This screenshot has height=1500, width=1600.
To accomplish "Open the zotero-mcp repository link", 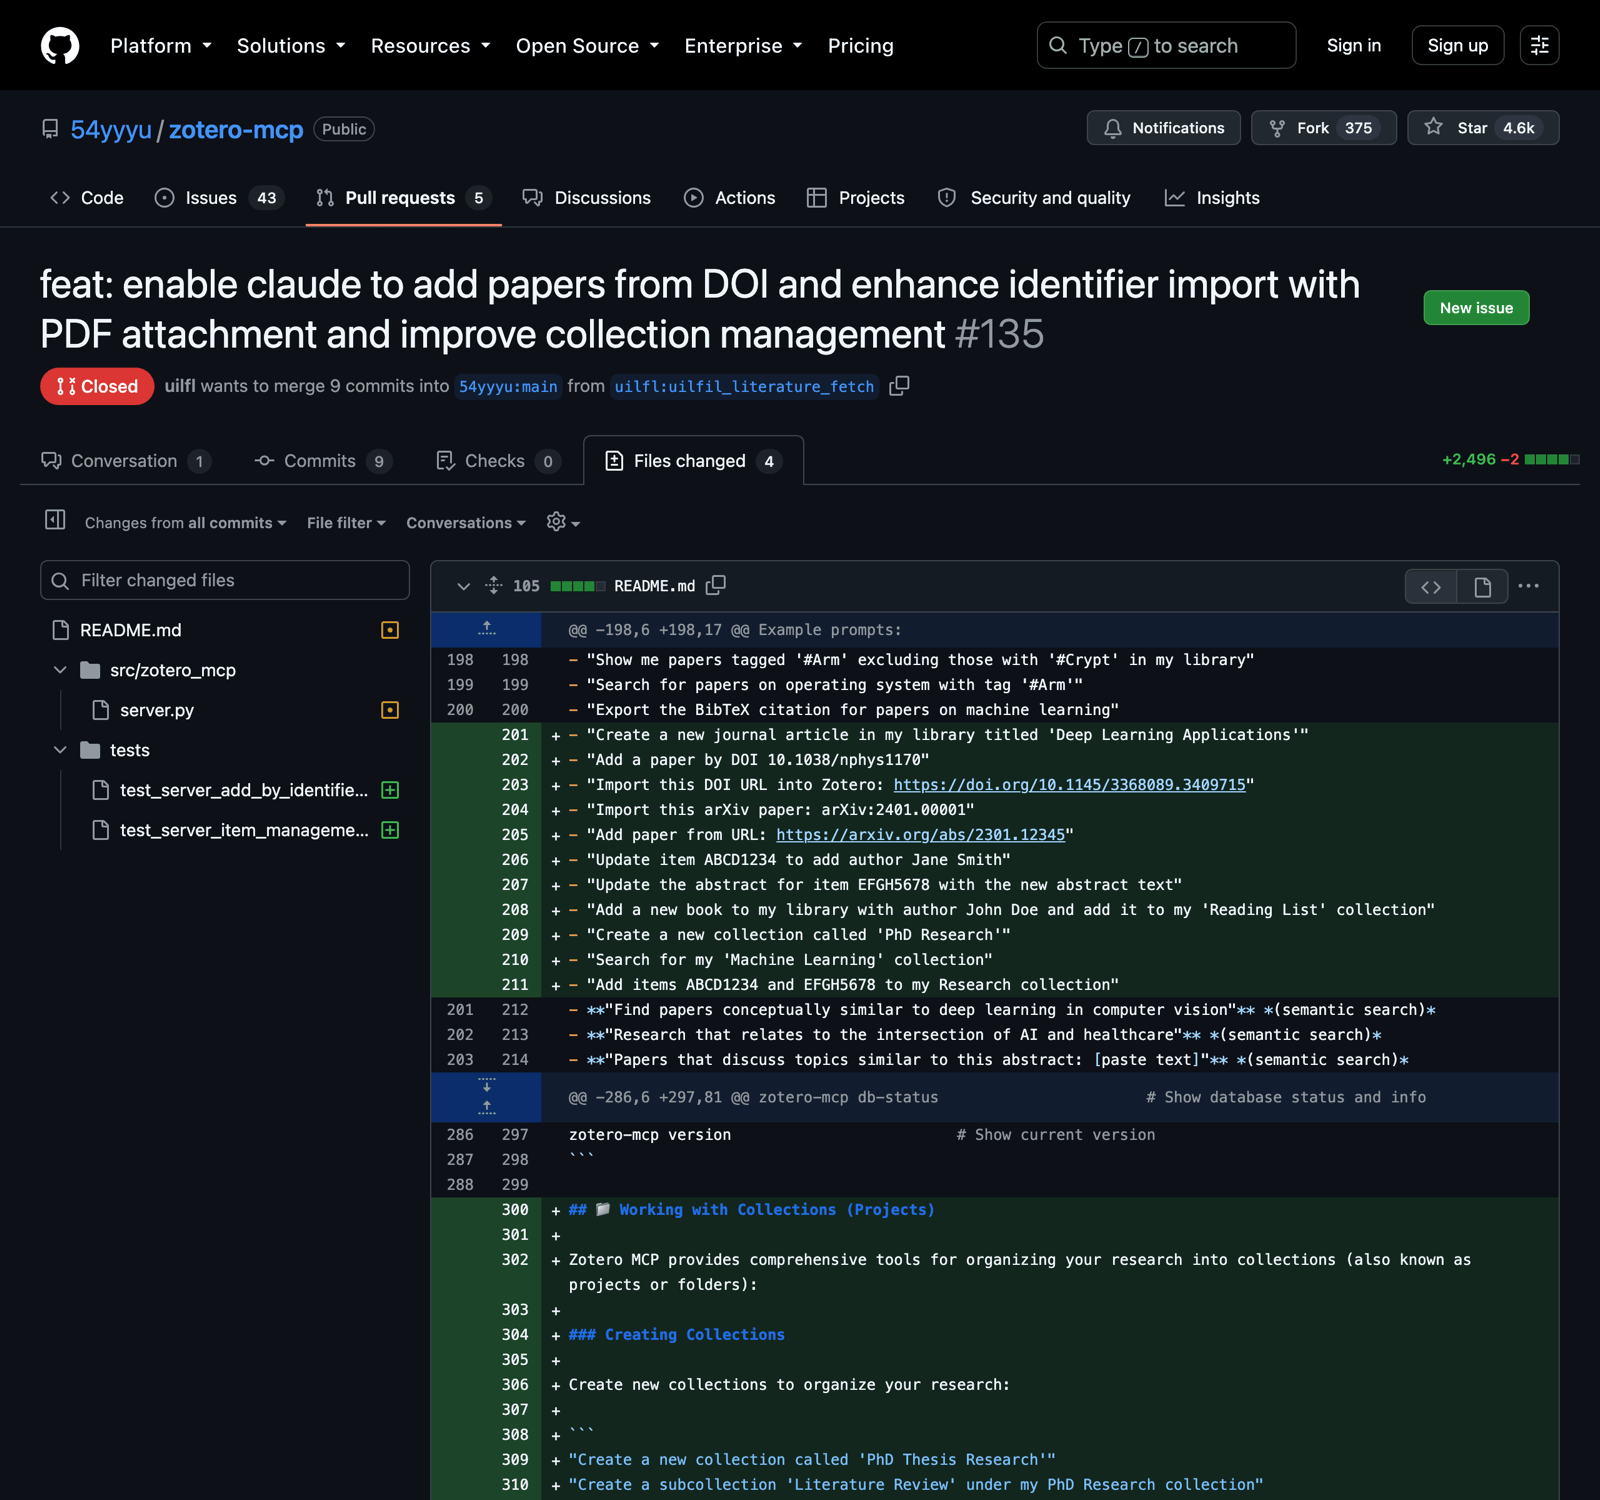I will point(236,130).
